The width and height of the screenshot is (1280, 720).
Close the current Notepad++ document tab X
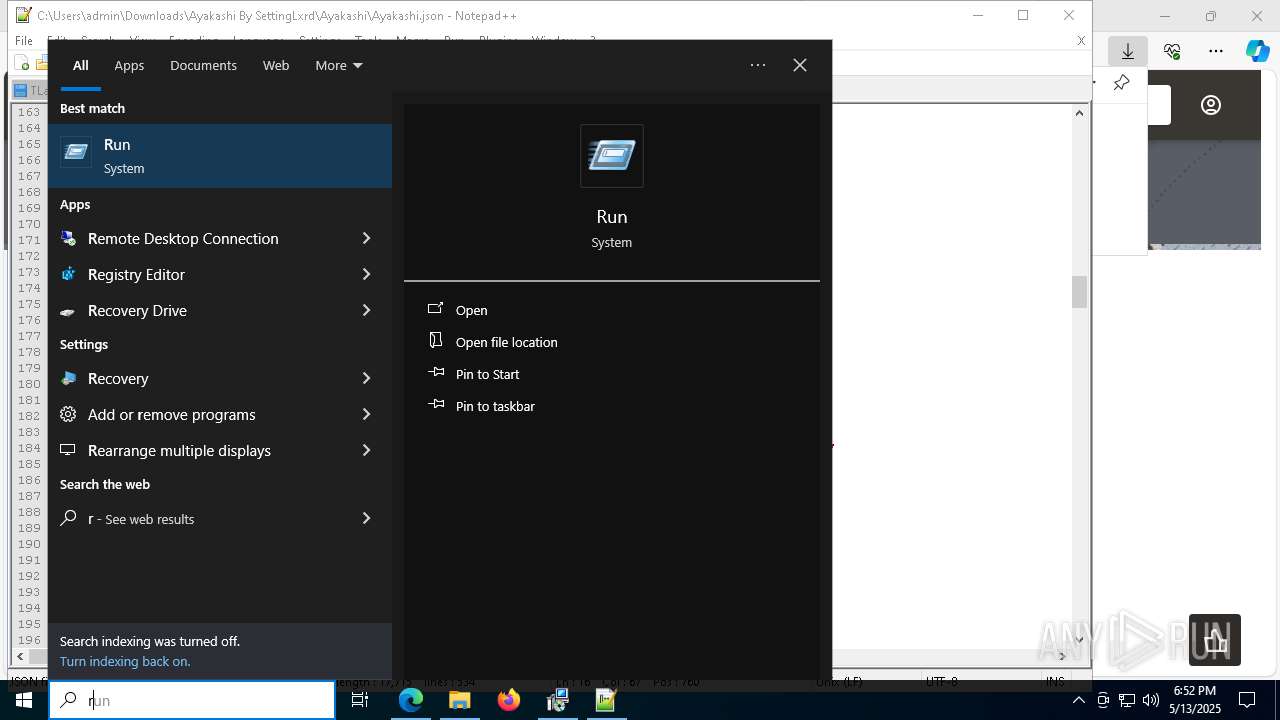point(1081,41)
